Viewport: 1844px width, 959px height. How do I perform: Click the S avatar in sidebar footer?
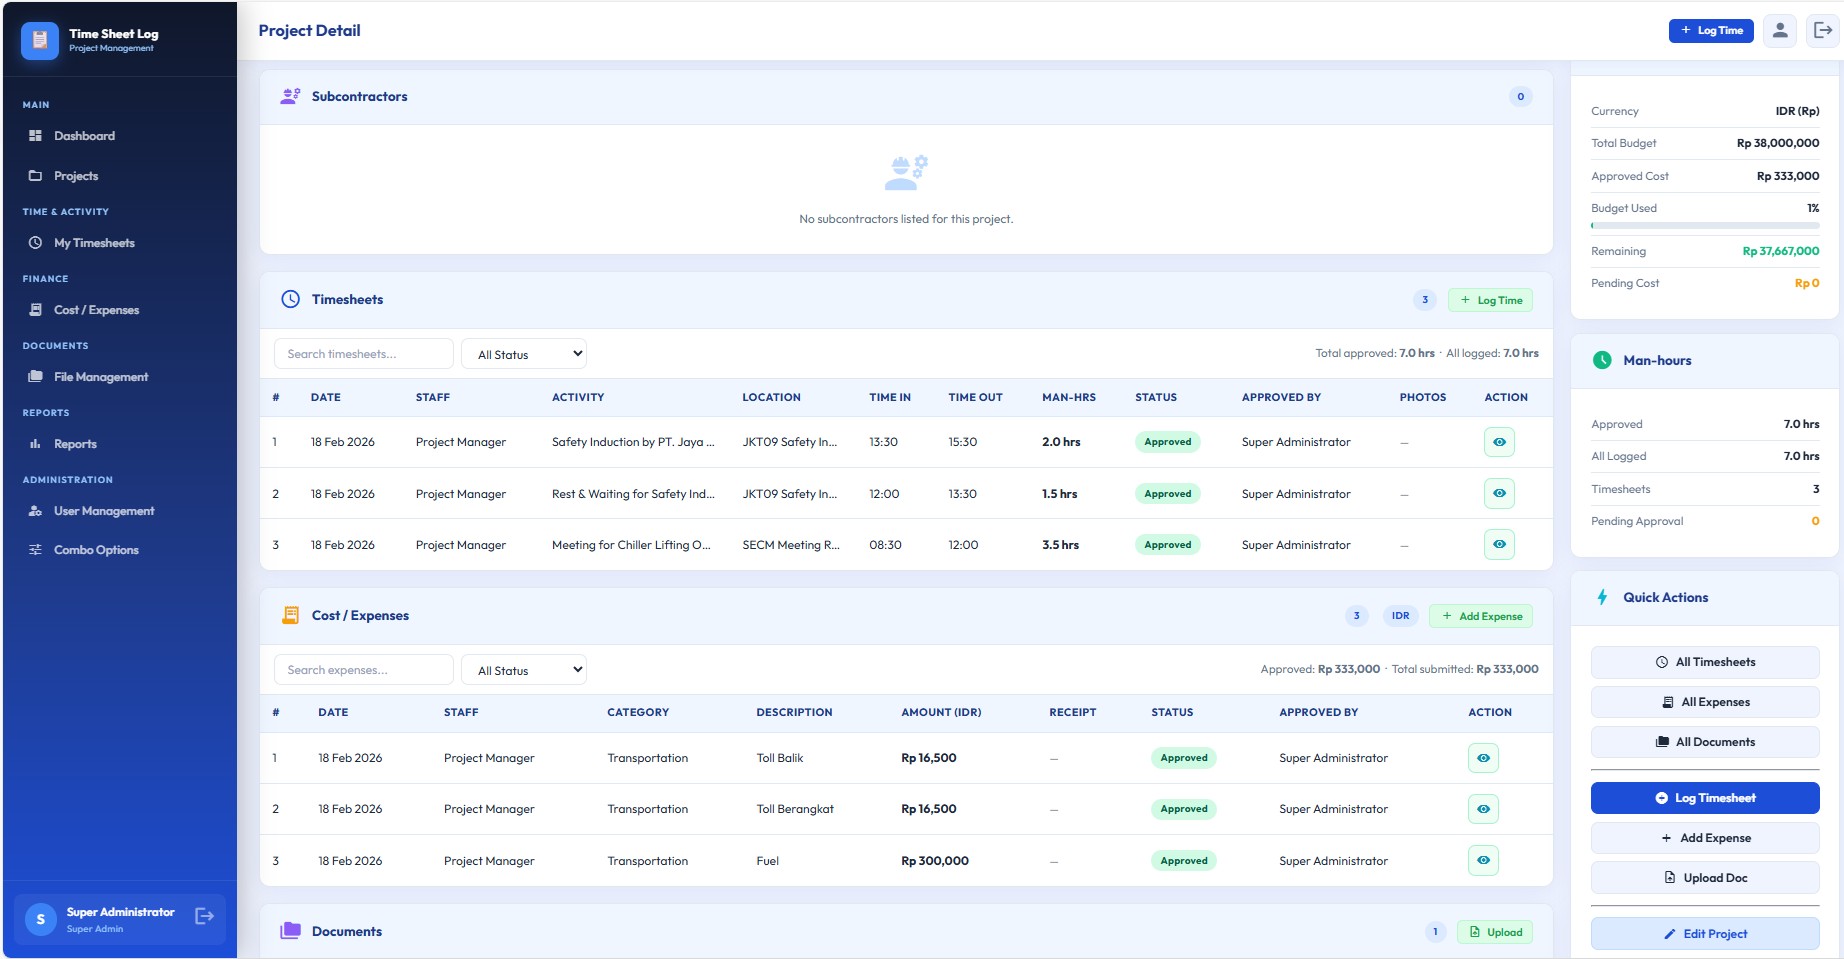[40, 919]
